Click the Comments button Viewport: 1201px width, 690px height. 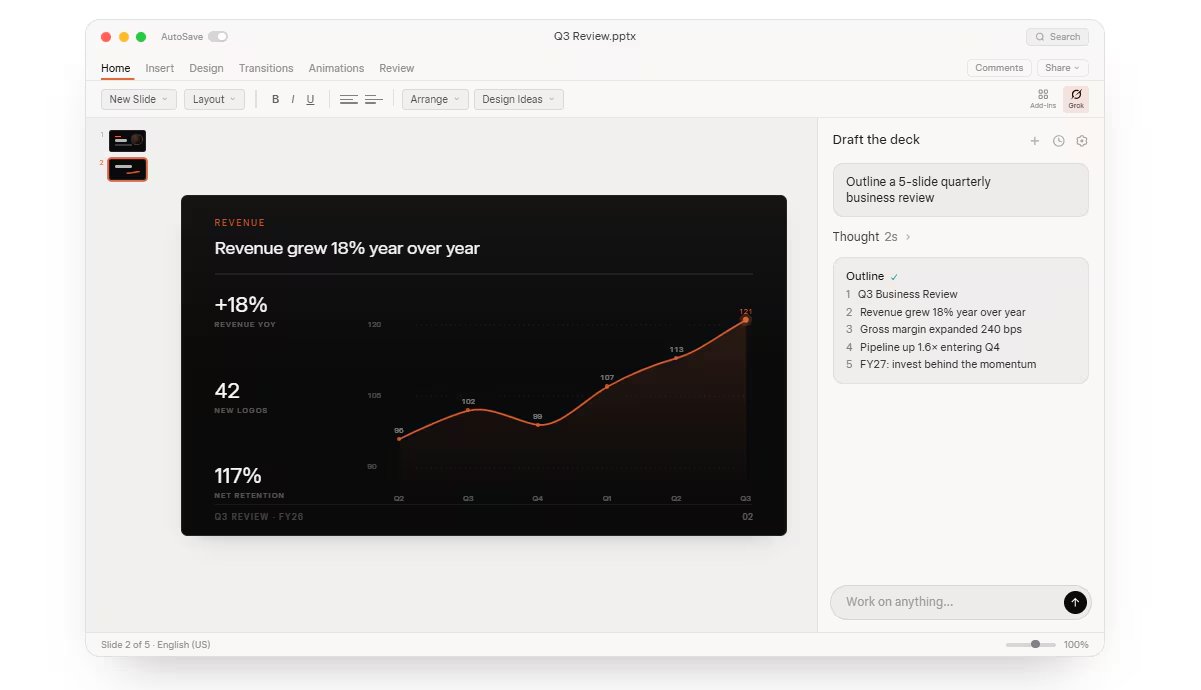(x=999, y=68)
